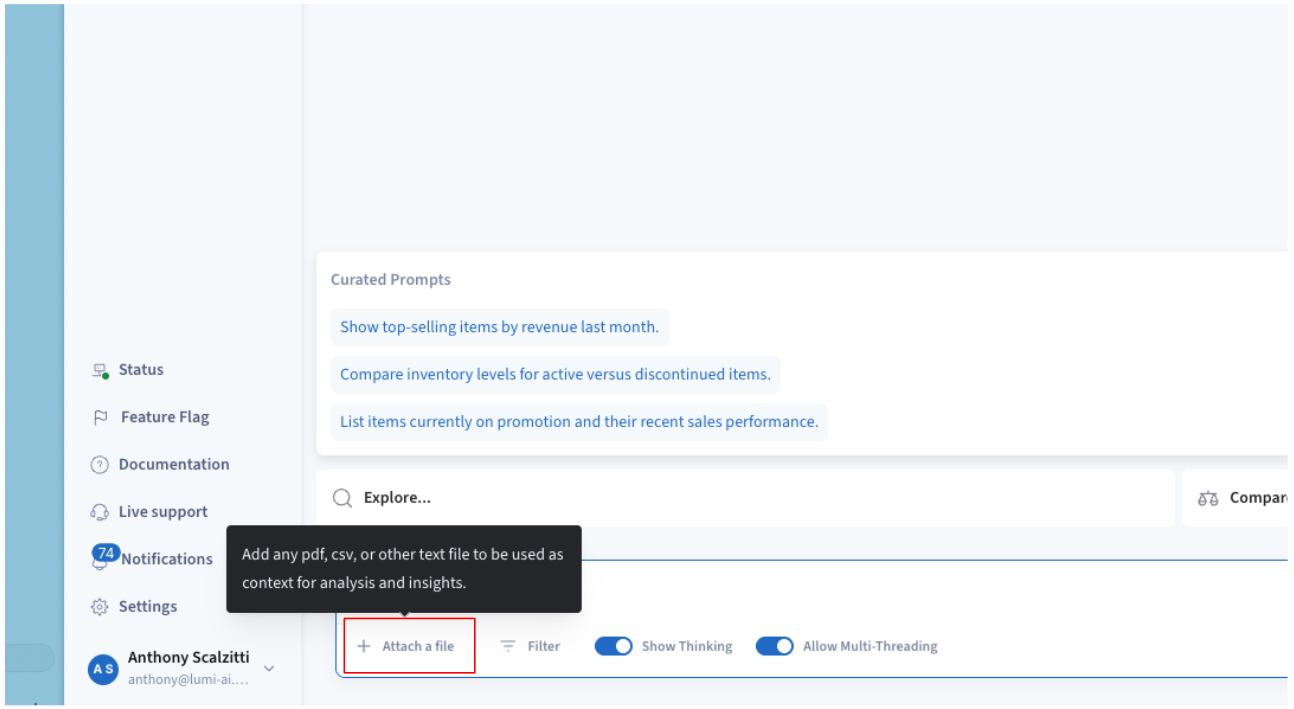Click the Explore magnifying glass icon

point(342,498)
